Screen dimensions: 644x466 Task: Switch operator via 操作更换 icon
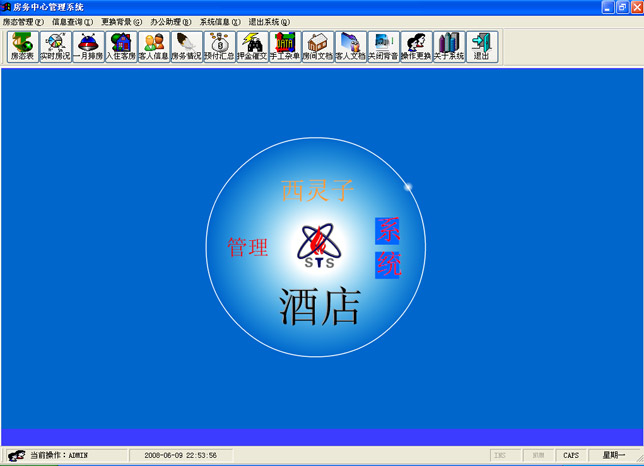click(x=416, y=46)
